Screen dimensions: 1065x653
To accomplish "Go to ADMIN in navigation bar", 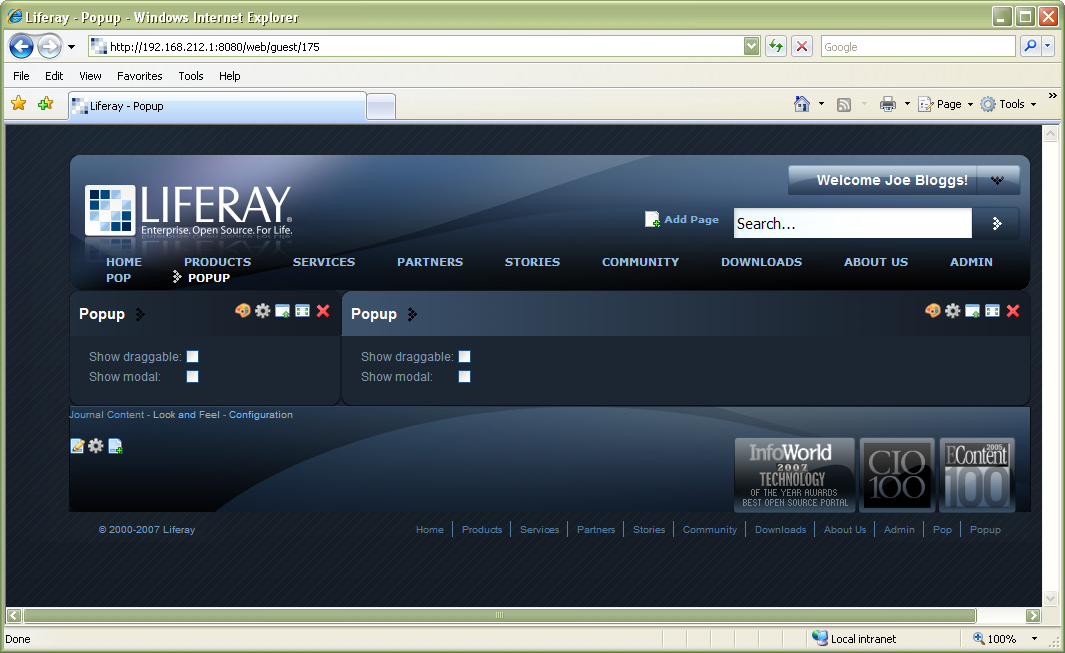I will pos(971,262).
